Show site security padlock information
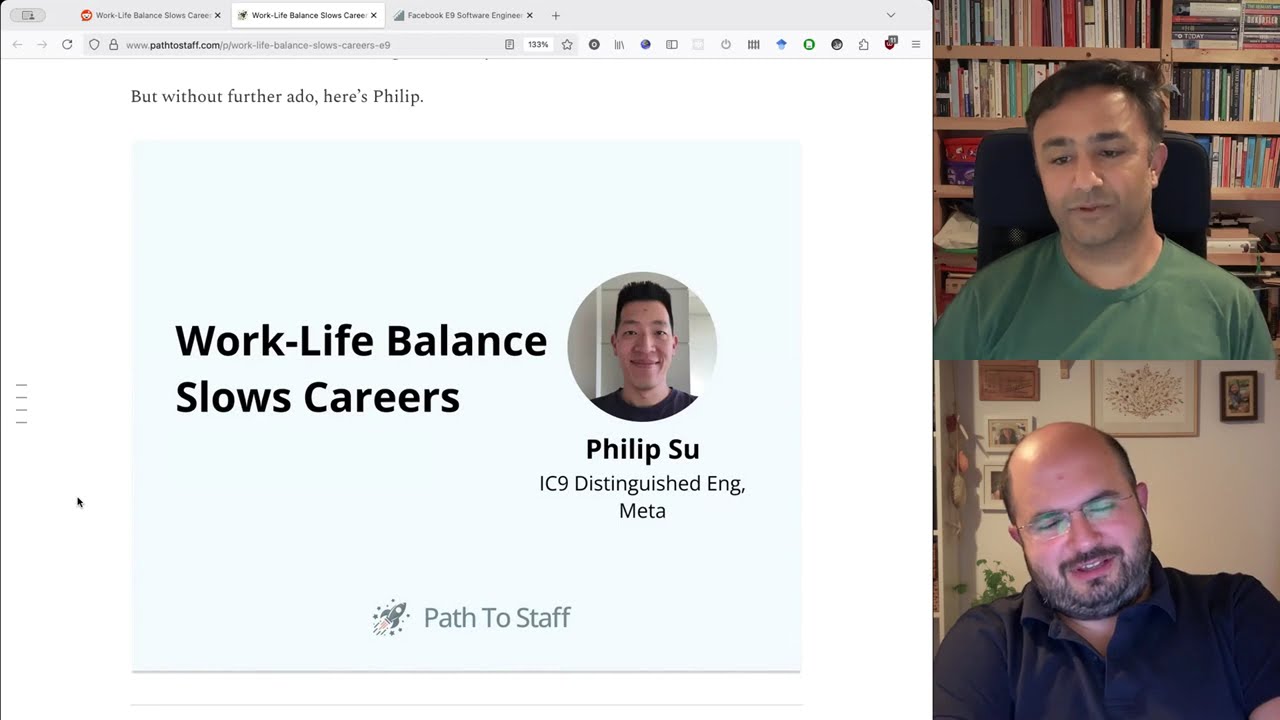The width and height of the screenshot is (1280, 720). (x=113, y=45)
